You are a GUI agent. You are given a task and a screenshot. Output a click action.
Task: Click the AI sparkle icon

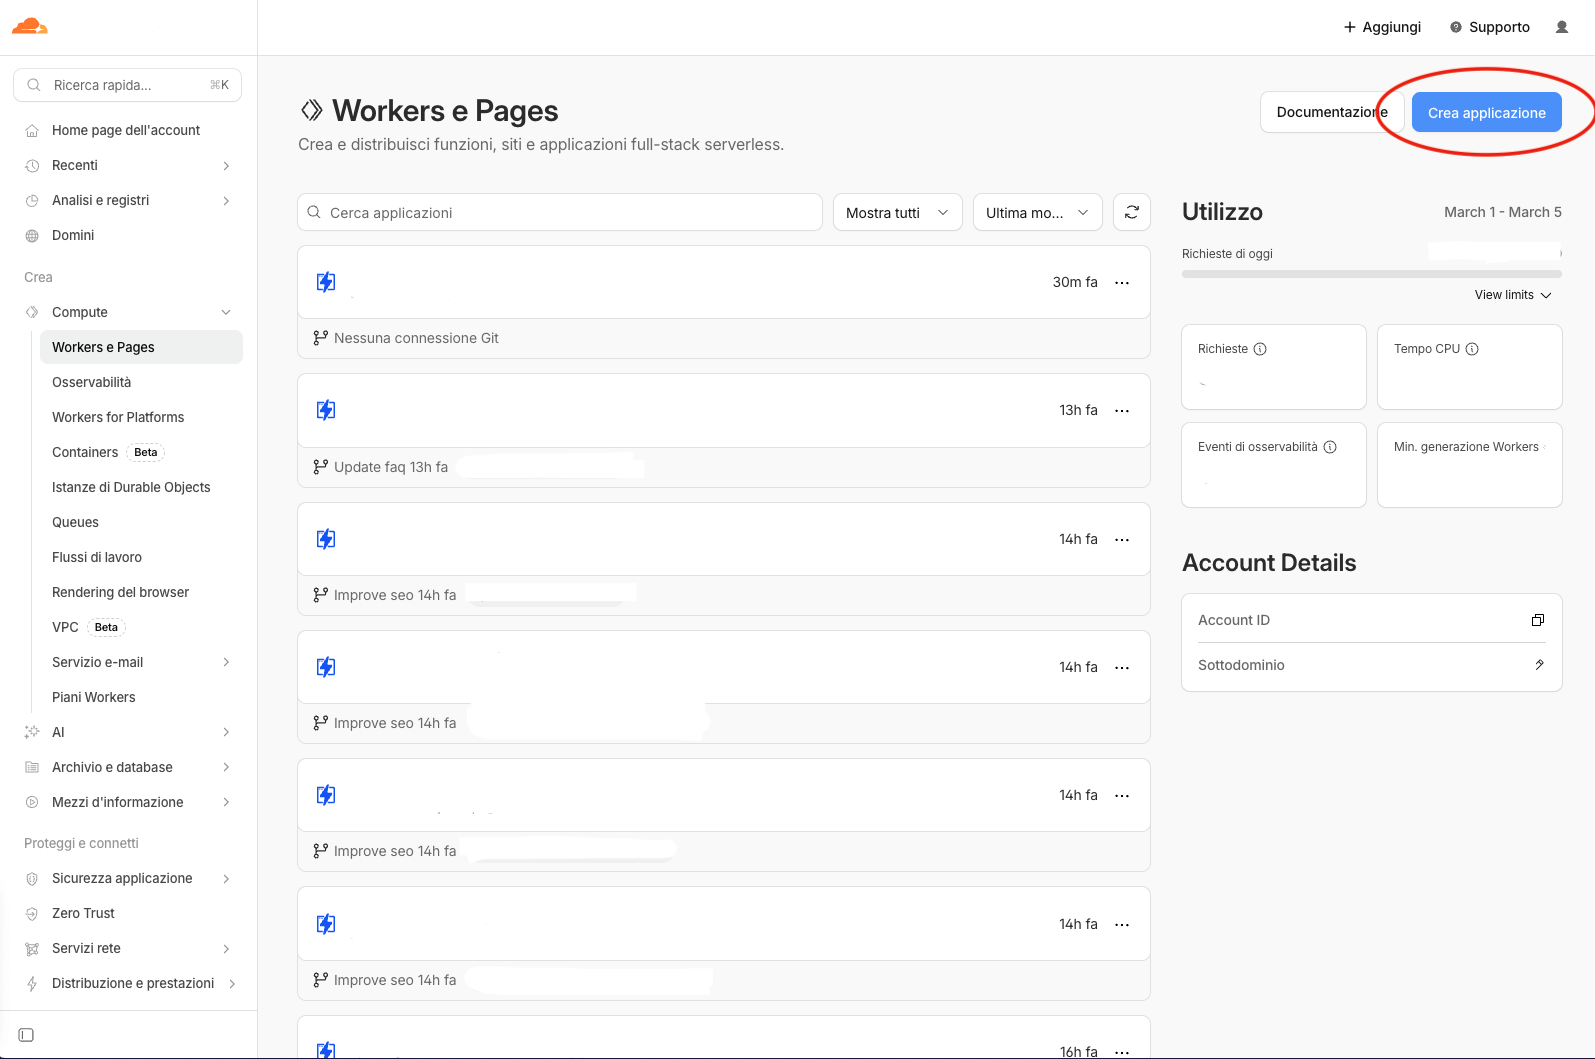pyautogui.click(x=32, y=732)
